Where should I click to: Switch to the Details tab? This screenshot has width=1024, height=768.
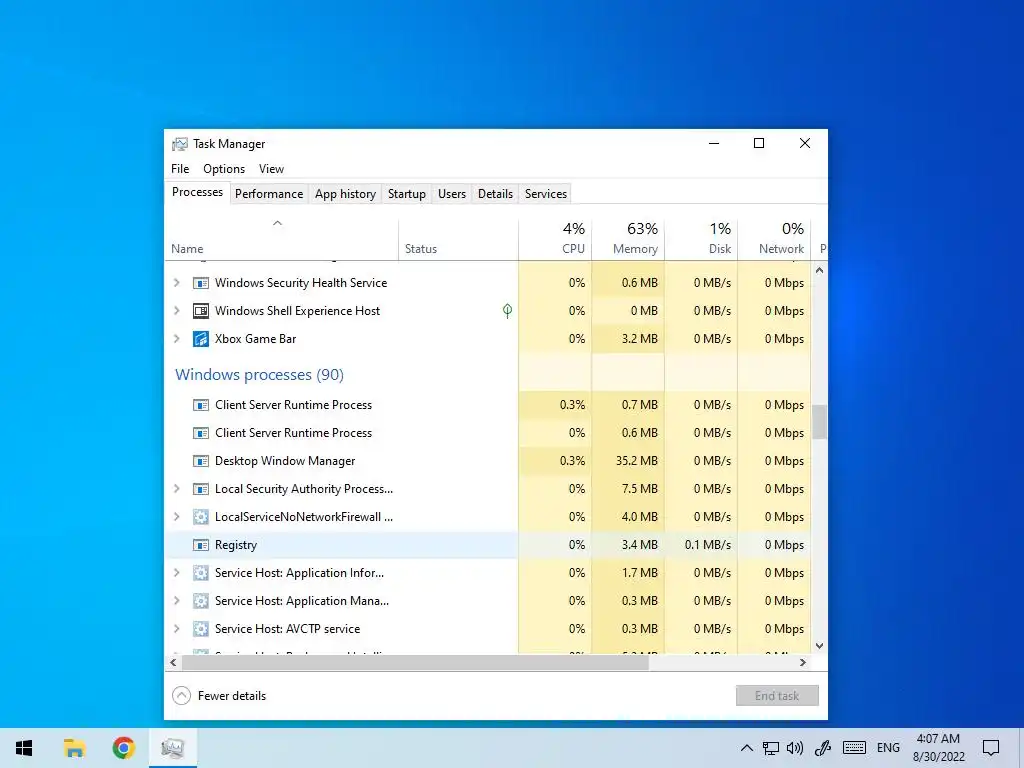[496, 194]
